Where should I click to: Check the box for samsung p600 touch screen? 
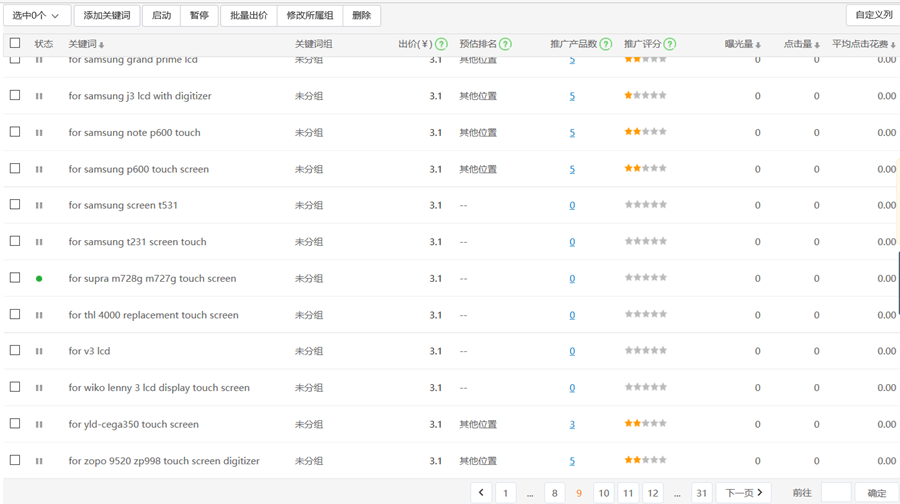[x=15, y=168]
